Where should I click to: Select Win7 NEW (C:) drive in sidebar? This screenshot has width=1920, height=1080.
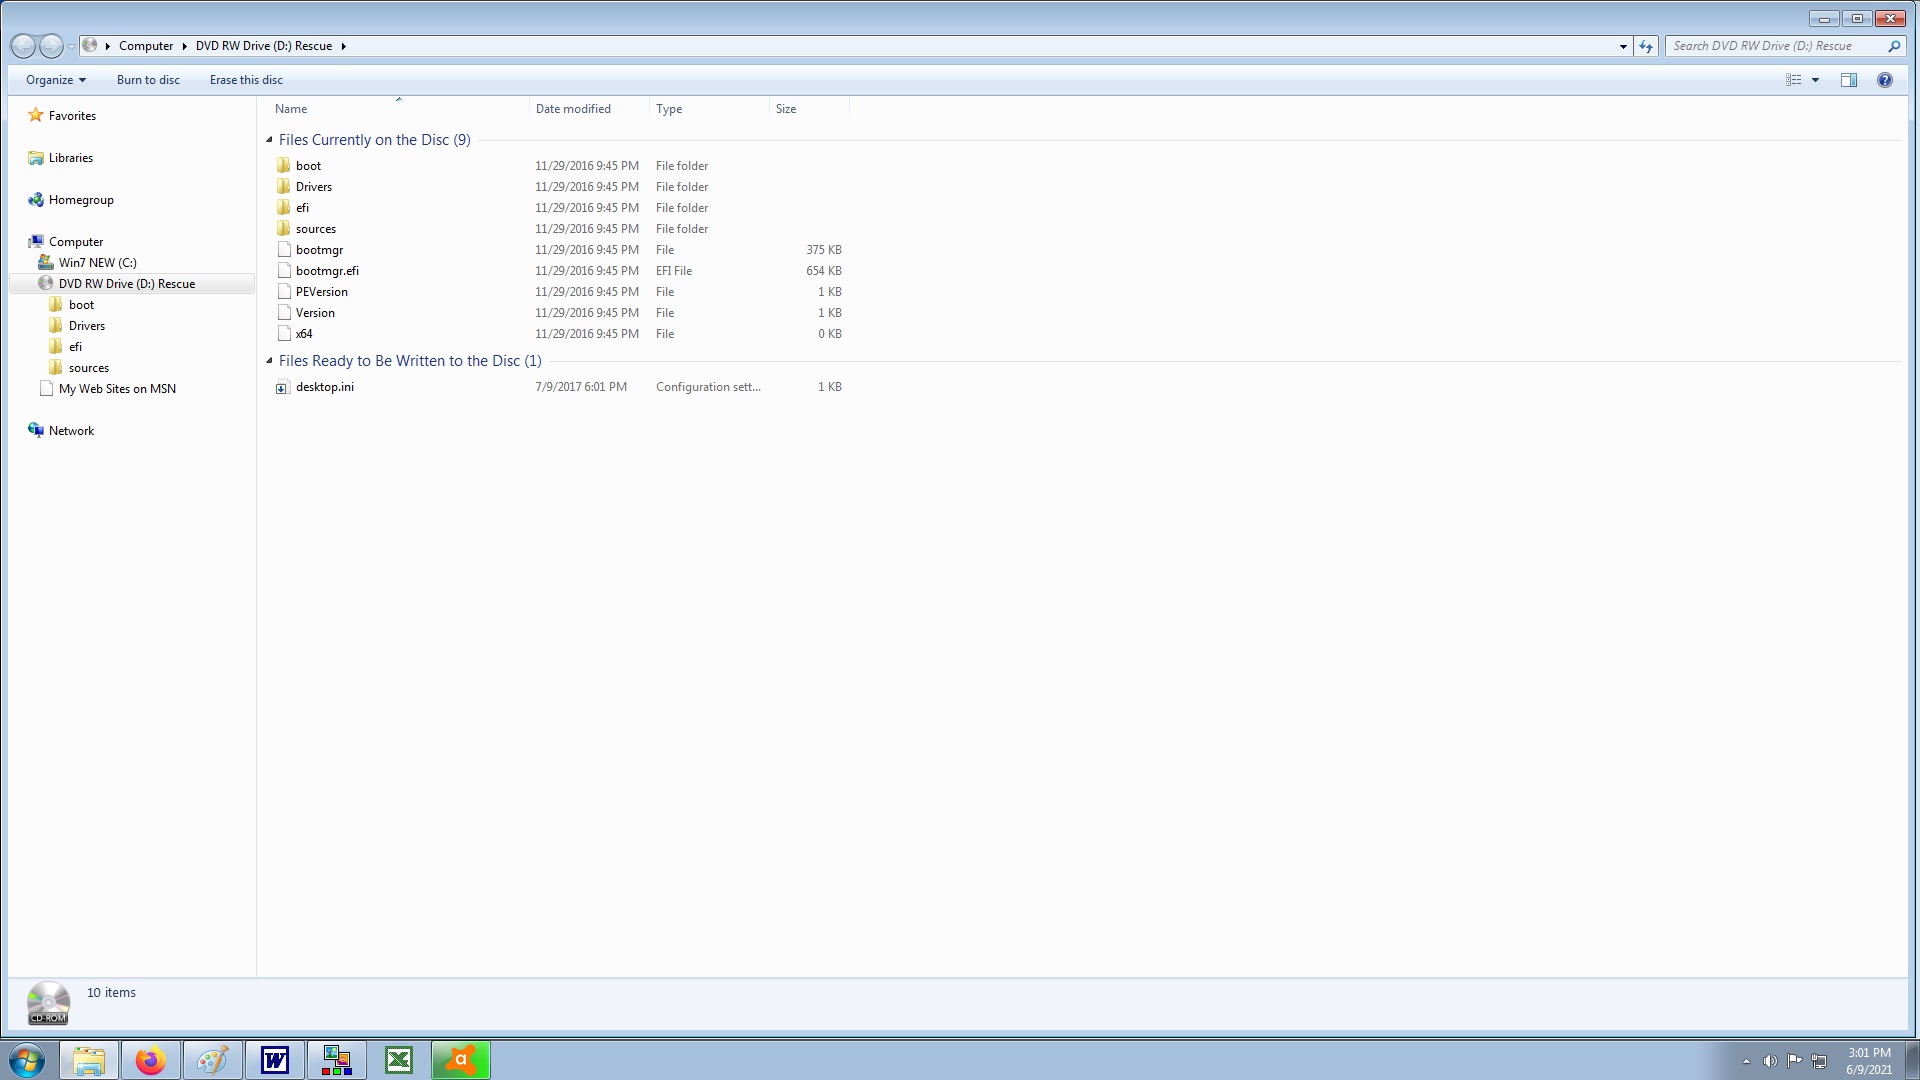pyautogui.click(x=97, y=263)
